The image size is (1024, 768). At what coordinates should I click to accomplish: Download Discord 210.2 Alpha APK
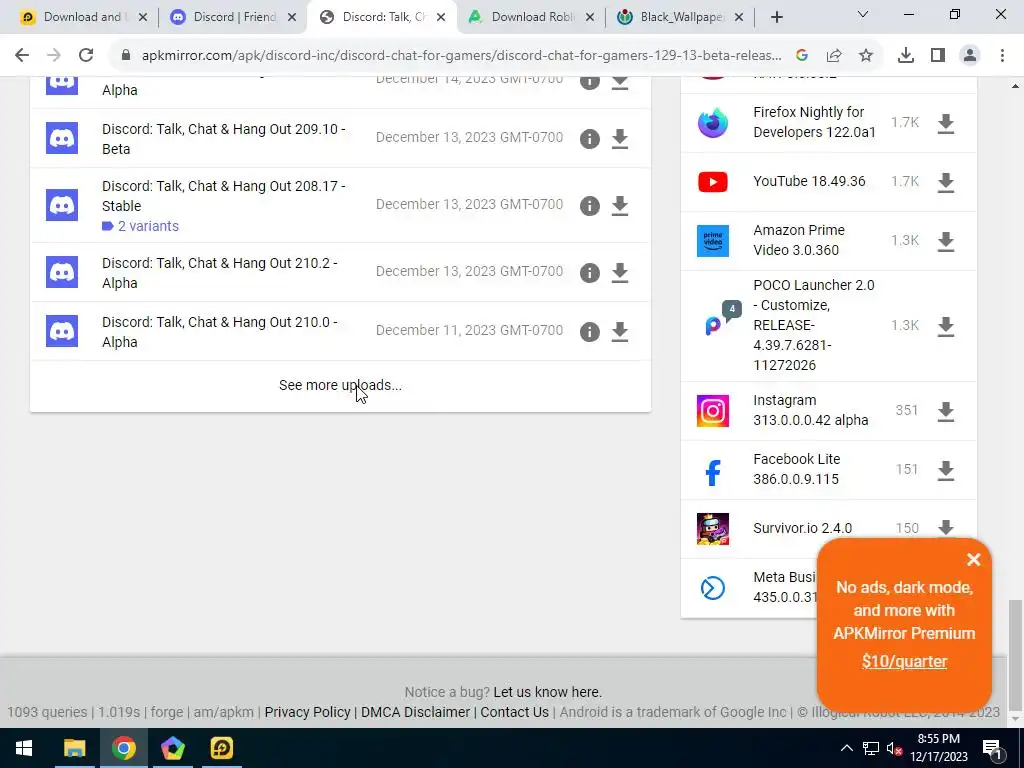tap(620, 273)
